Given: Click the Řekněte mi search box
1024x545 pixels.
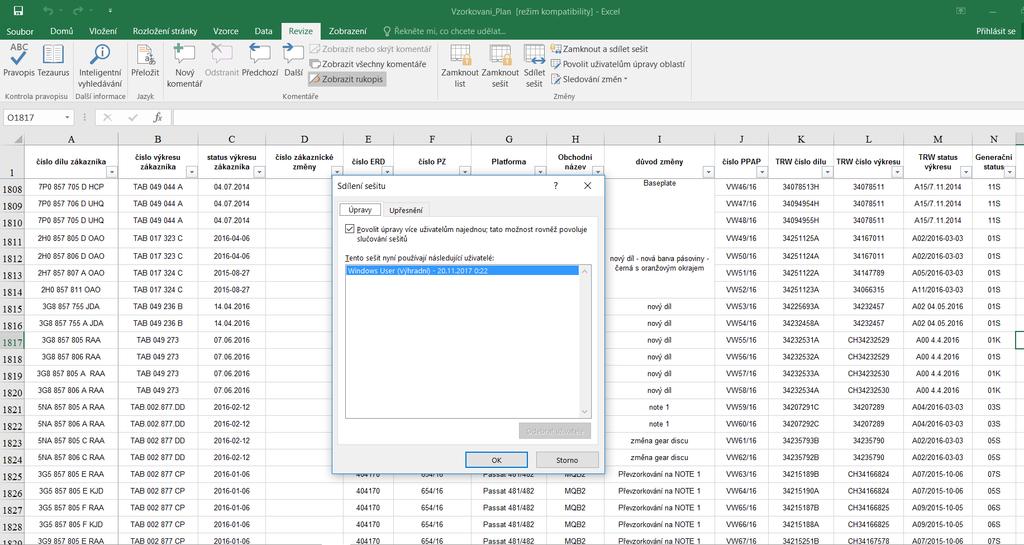Looking at the screenshot, I should tap(444, 31).
